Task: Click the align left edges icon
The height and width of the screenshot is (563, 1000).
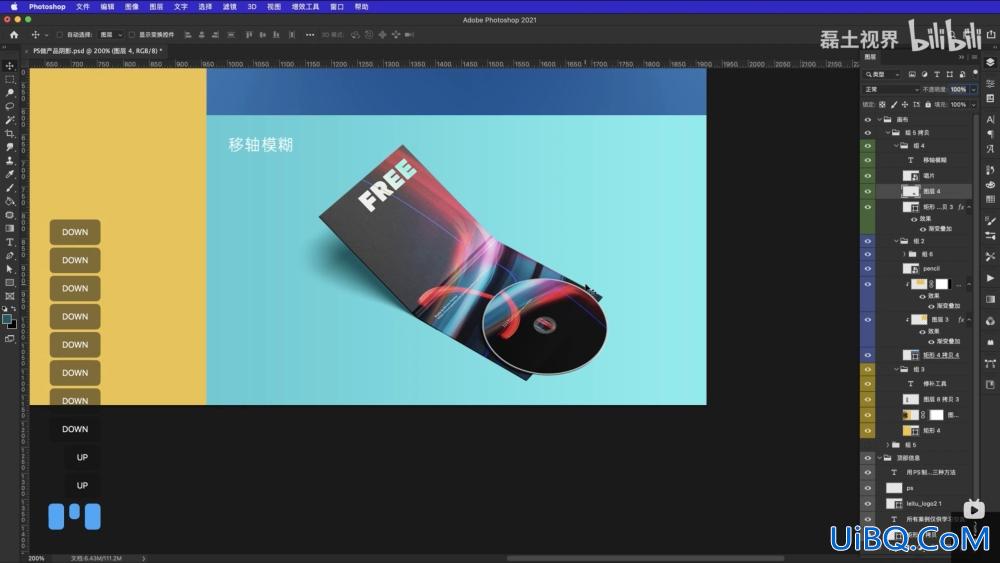Action: tap(188, 34)
